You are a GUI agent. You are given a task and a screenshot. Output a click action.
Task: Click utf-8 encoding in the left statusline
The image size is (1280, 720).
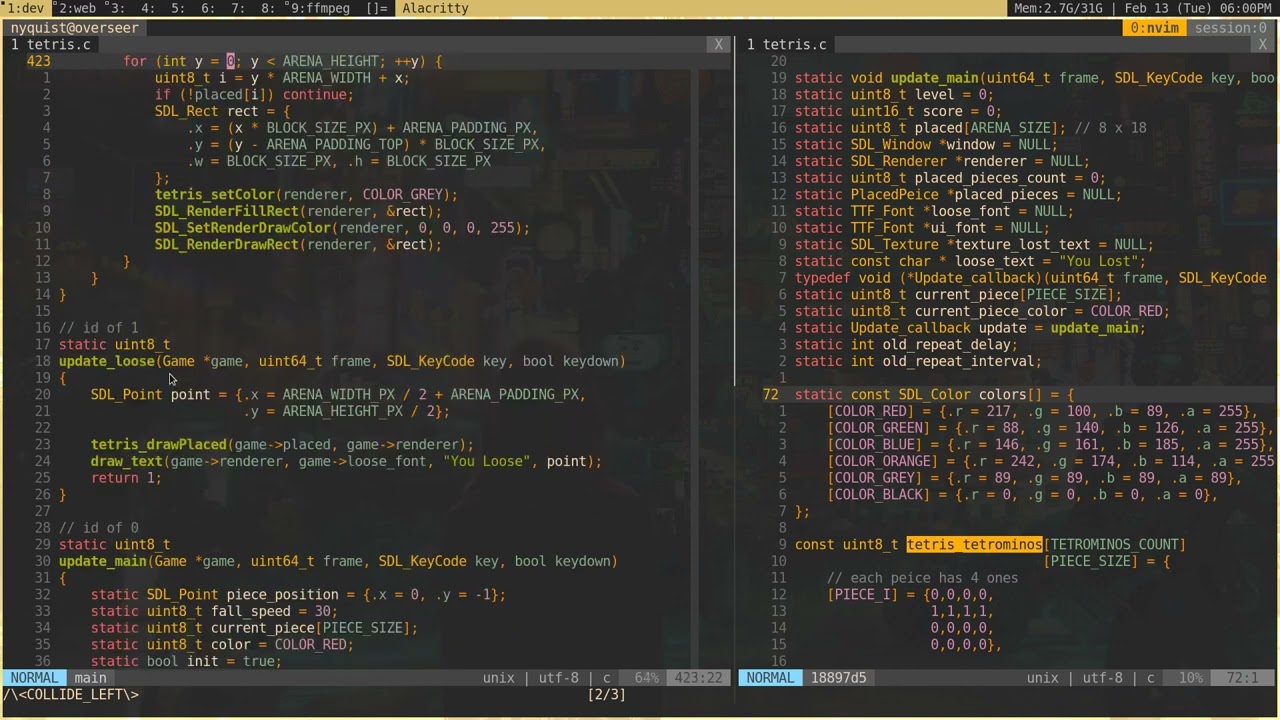point(559,678)
